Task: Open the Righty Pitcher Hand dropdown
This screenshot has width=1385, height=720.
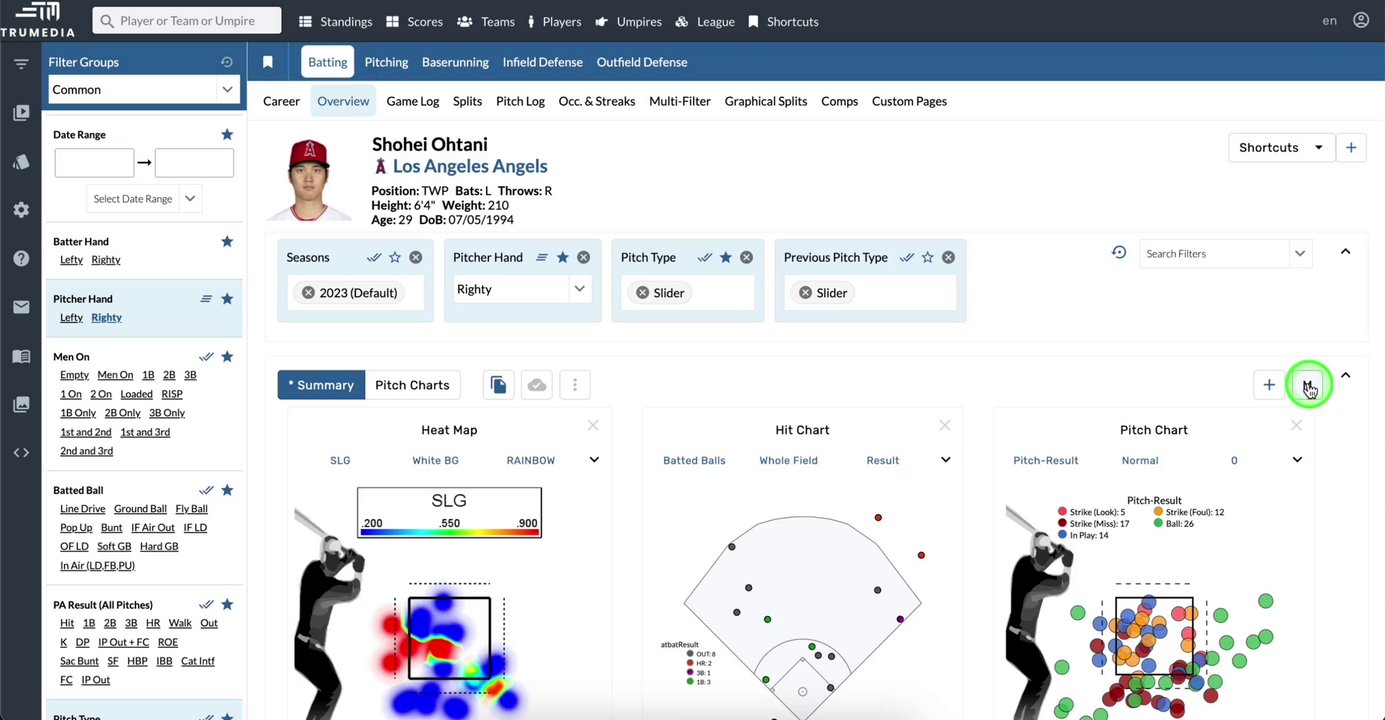Action: tap(521, 289)
